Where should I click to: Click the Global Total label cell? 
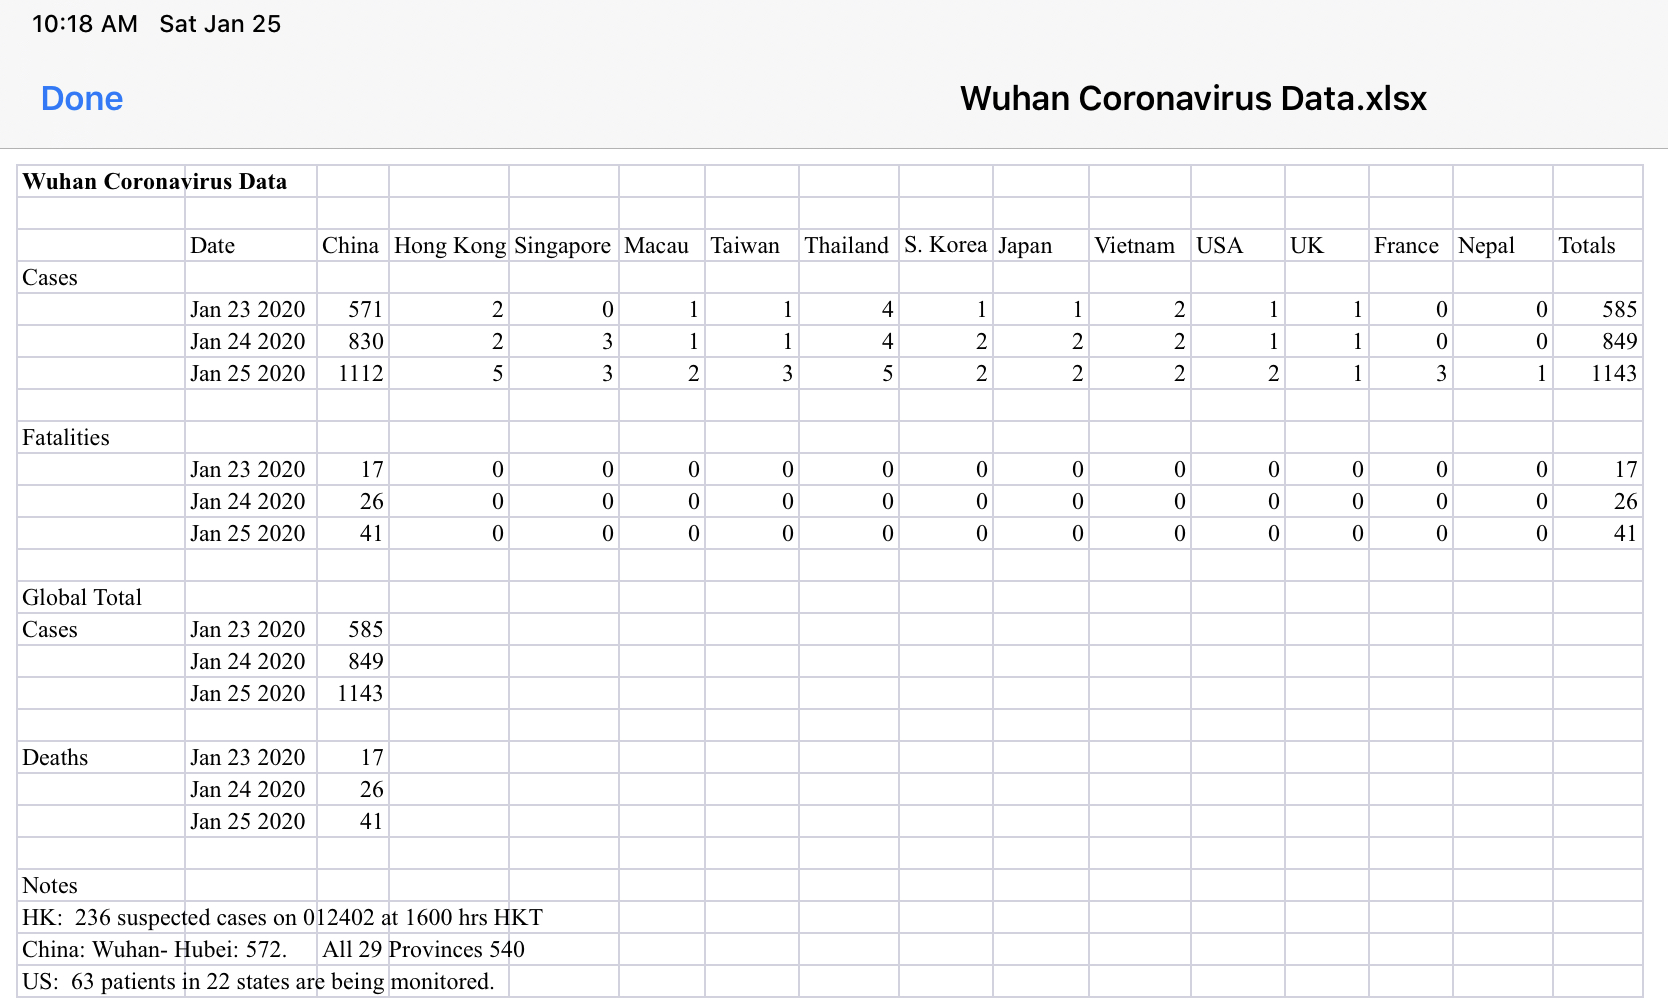(82, 598)
